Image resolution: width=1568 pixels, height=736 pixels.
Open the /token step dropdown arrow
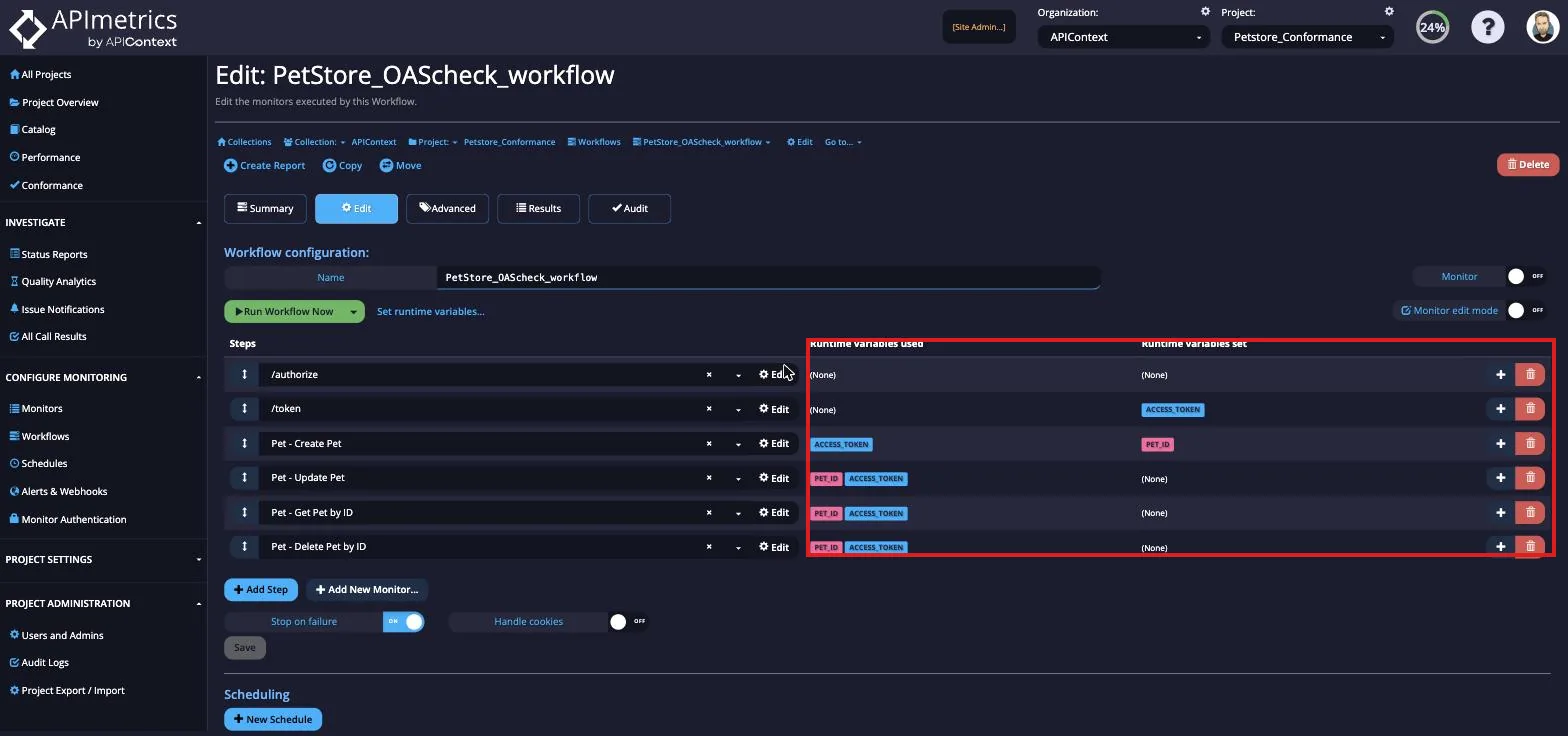coord(738,409)
